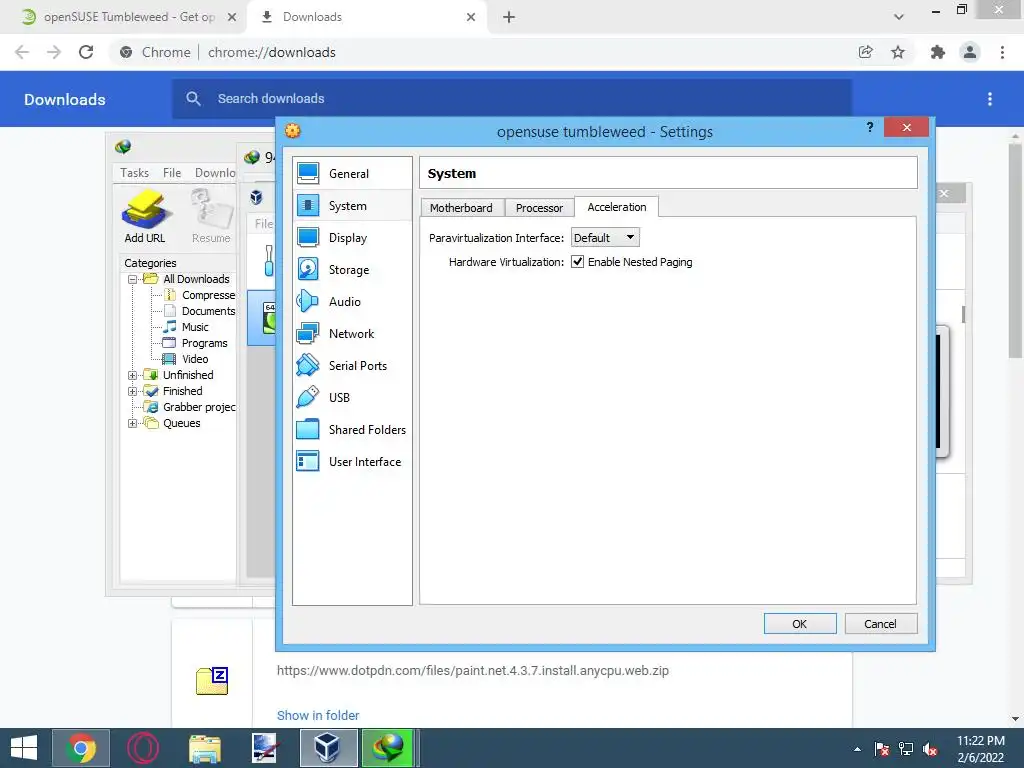
Task: Click OK in Settings dialog
Action: [799, 624]
